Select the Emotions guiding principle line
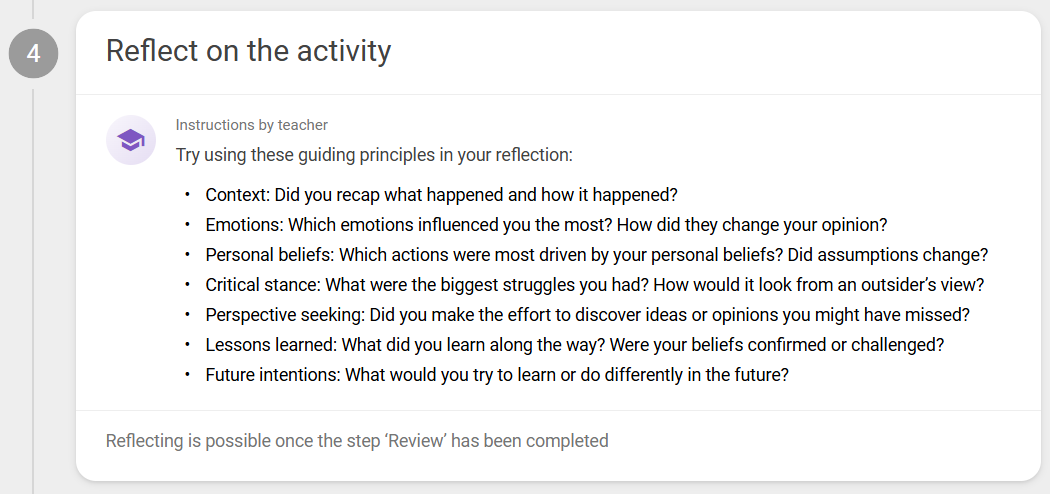The height and width of the screenshot is (494, 1050). coord(546,225)
